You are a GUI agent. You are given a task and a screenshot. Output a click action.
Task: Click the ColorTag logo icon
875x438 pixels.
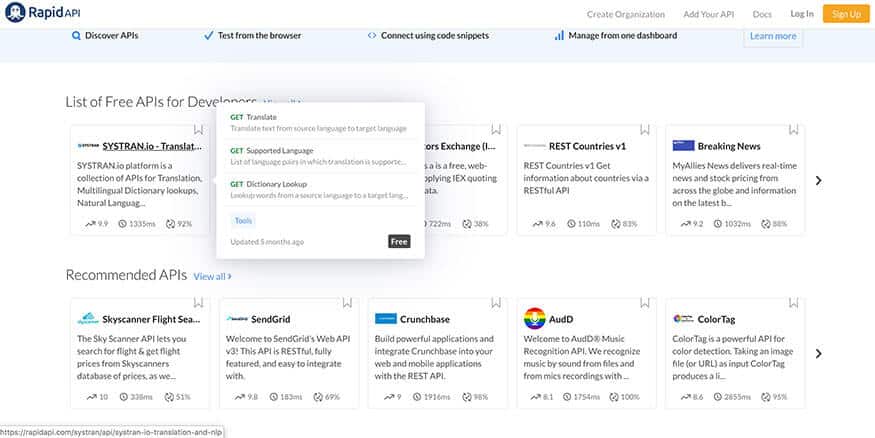coord(683,319)
